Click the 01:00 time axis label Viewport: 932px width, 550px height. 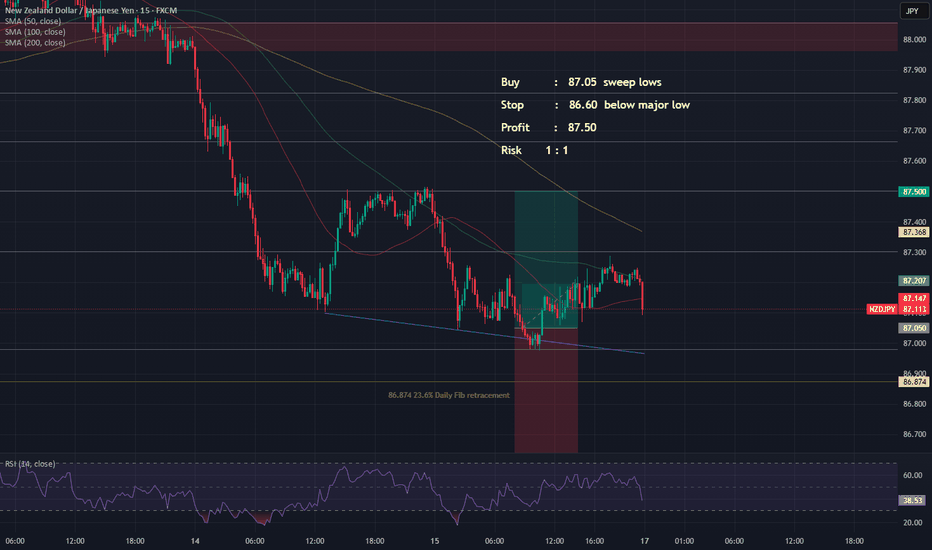684,540
